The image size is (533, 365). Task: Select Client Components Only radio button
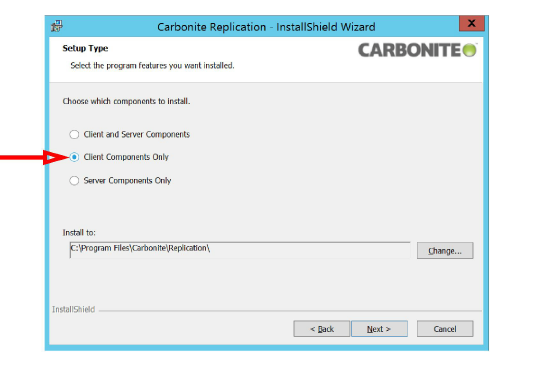(74, 157)
